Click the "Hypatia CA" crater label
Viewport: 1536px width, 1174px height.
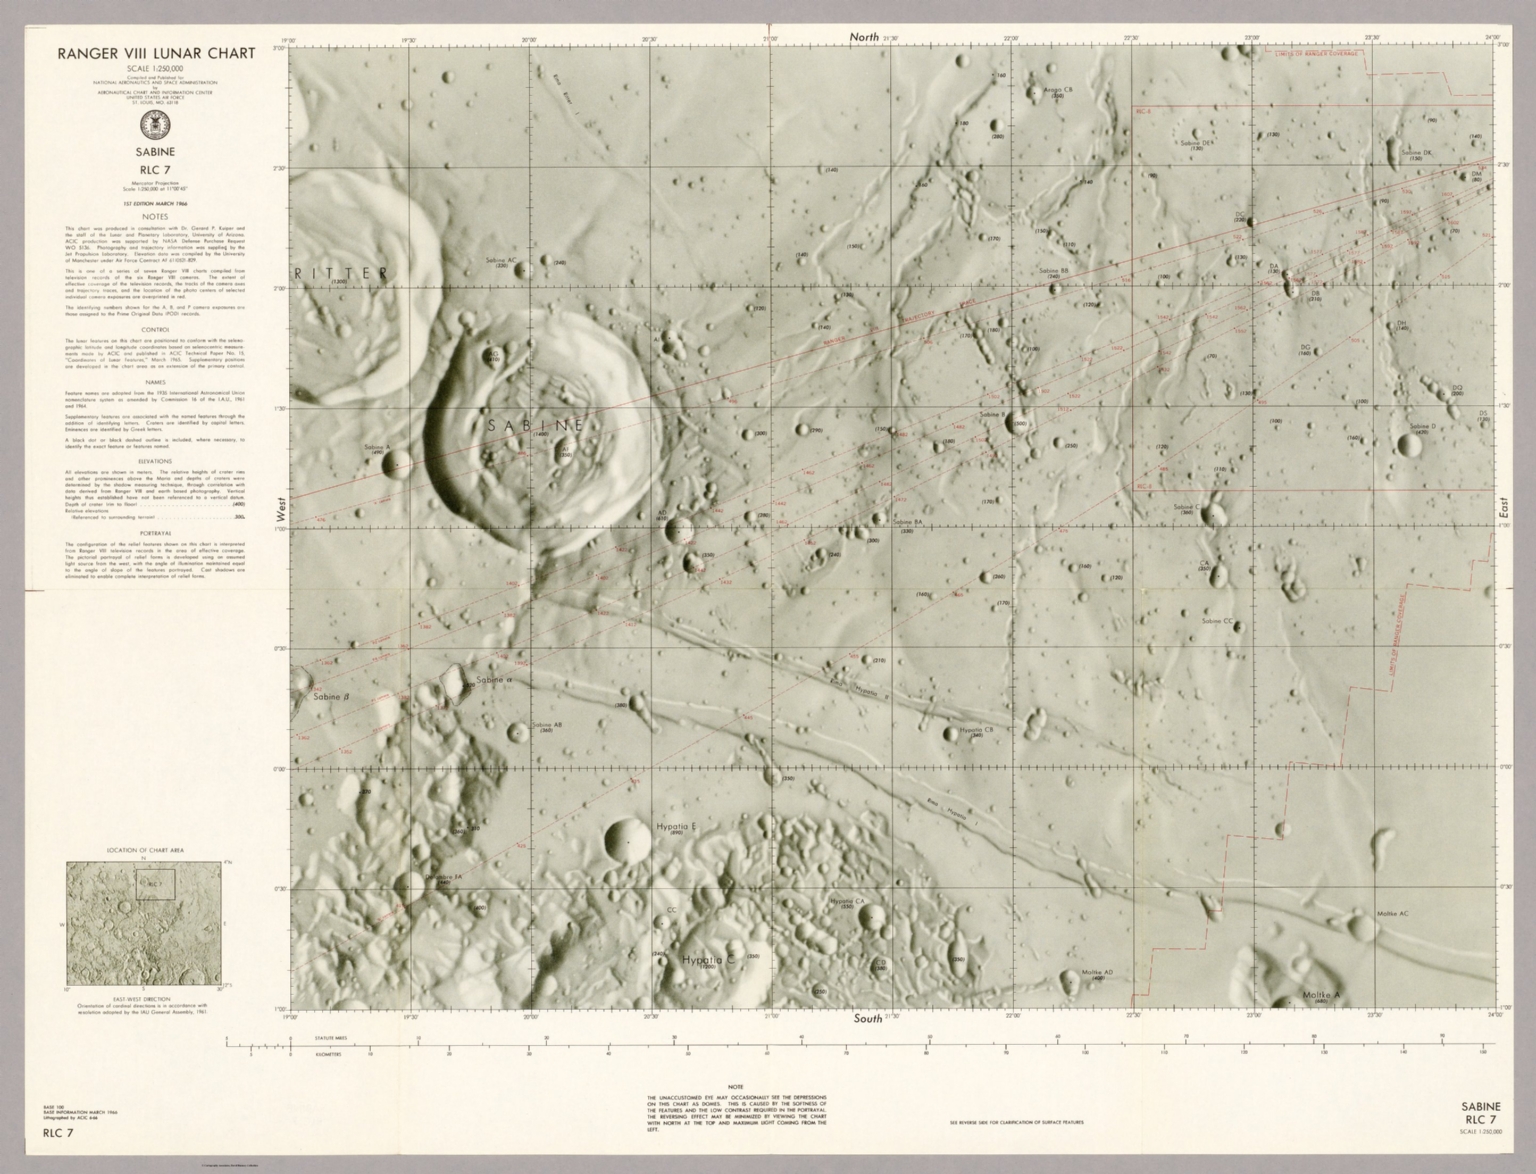point(847,900)
